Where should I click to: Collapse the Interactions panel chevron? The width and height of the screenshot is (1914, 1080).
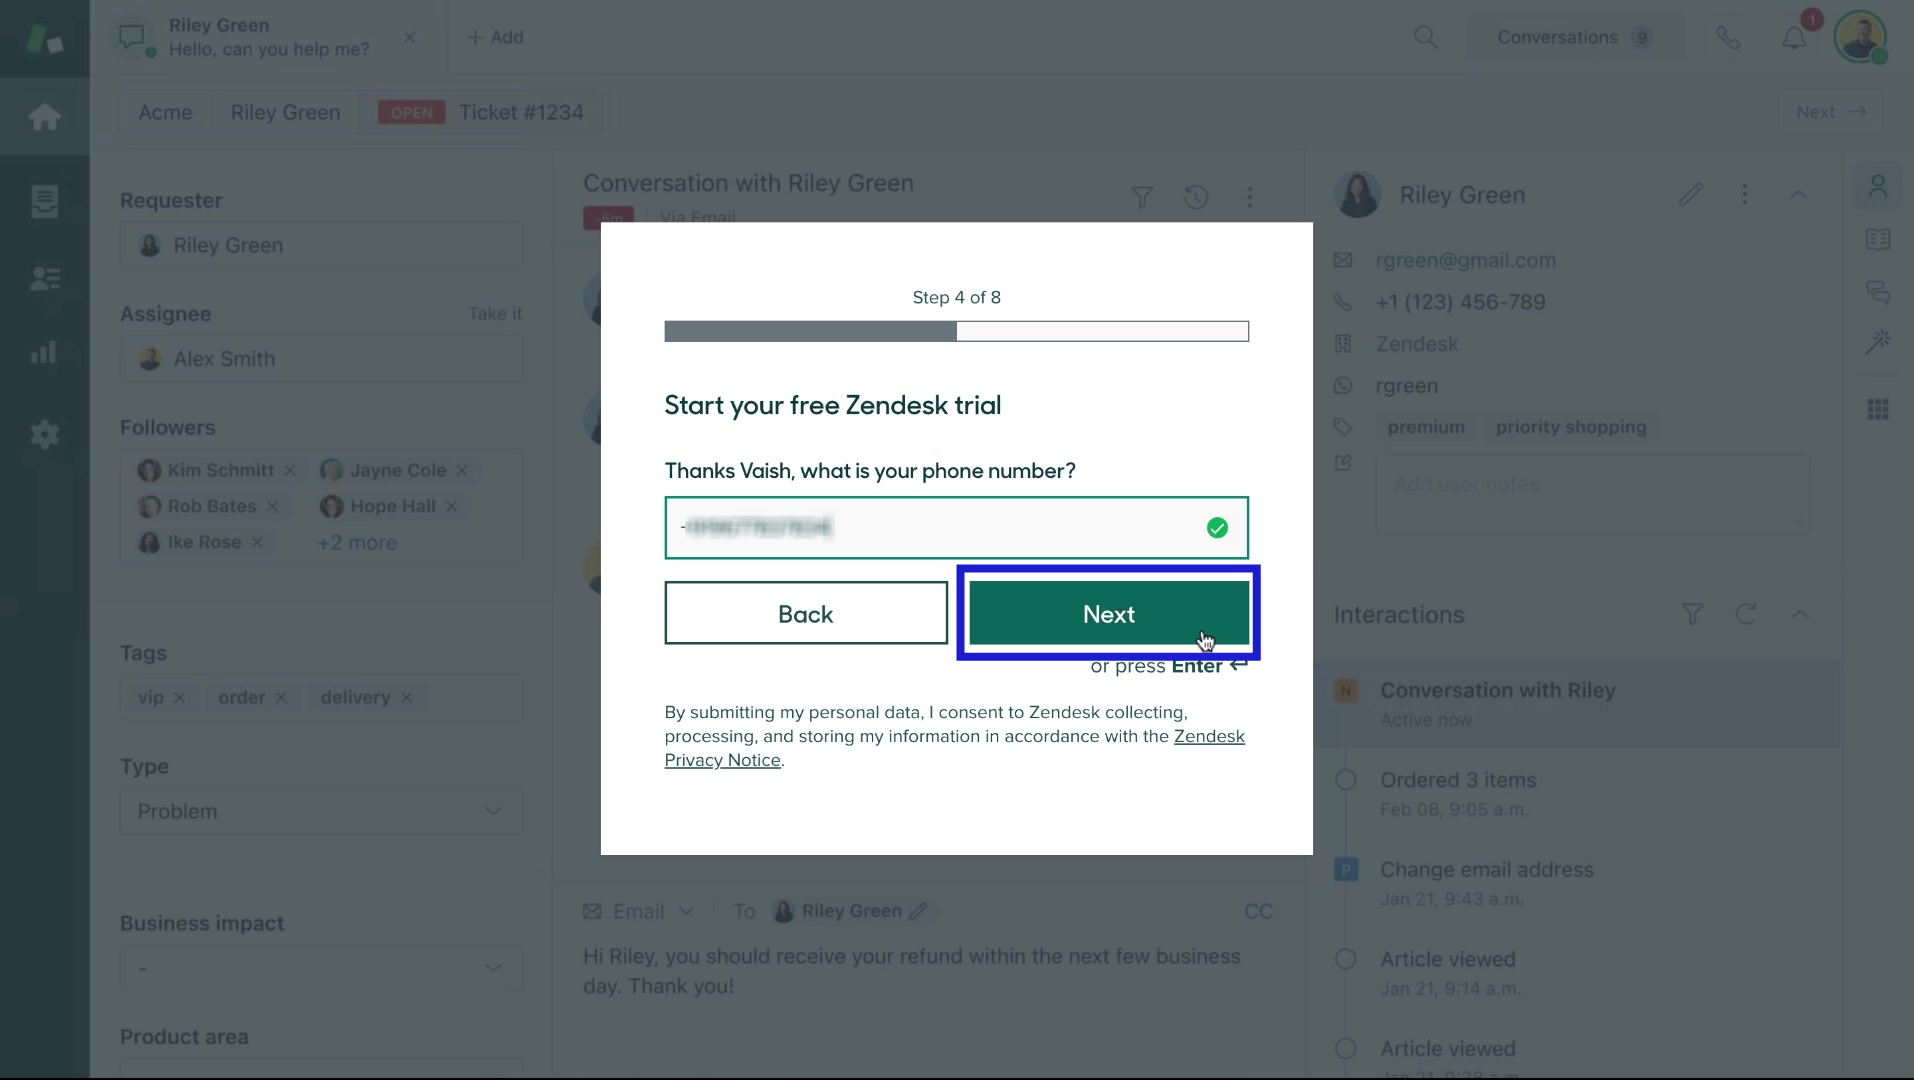click(1799, 614)
